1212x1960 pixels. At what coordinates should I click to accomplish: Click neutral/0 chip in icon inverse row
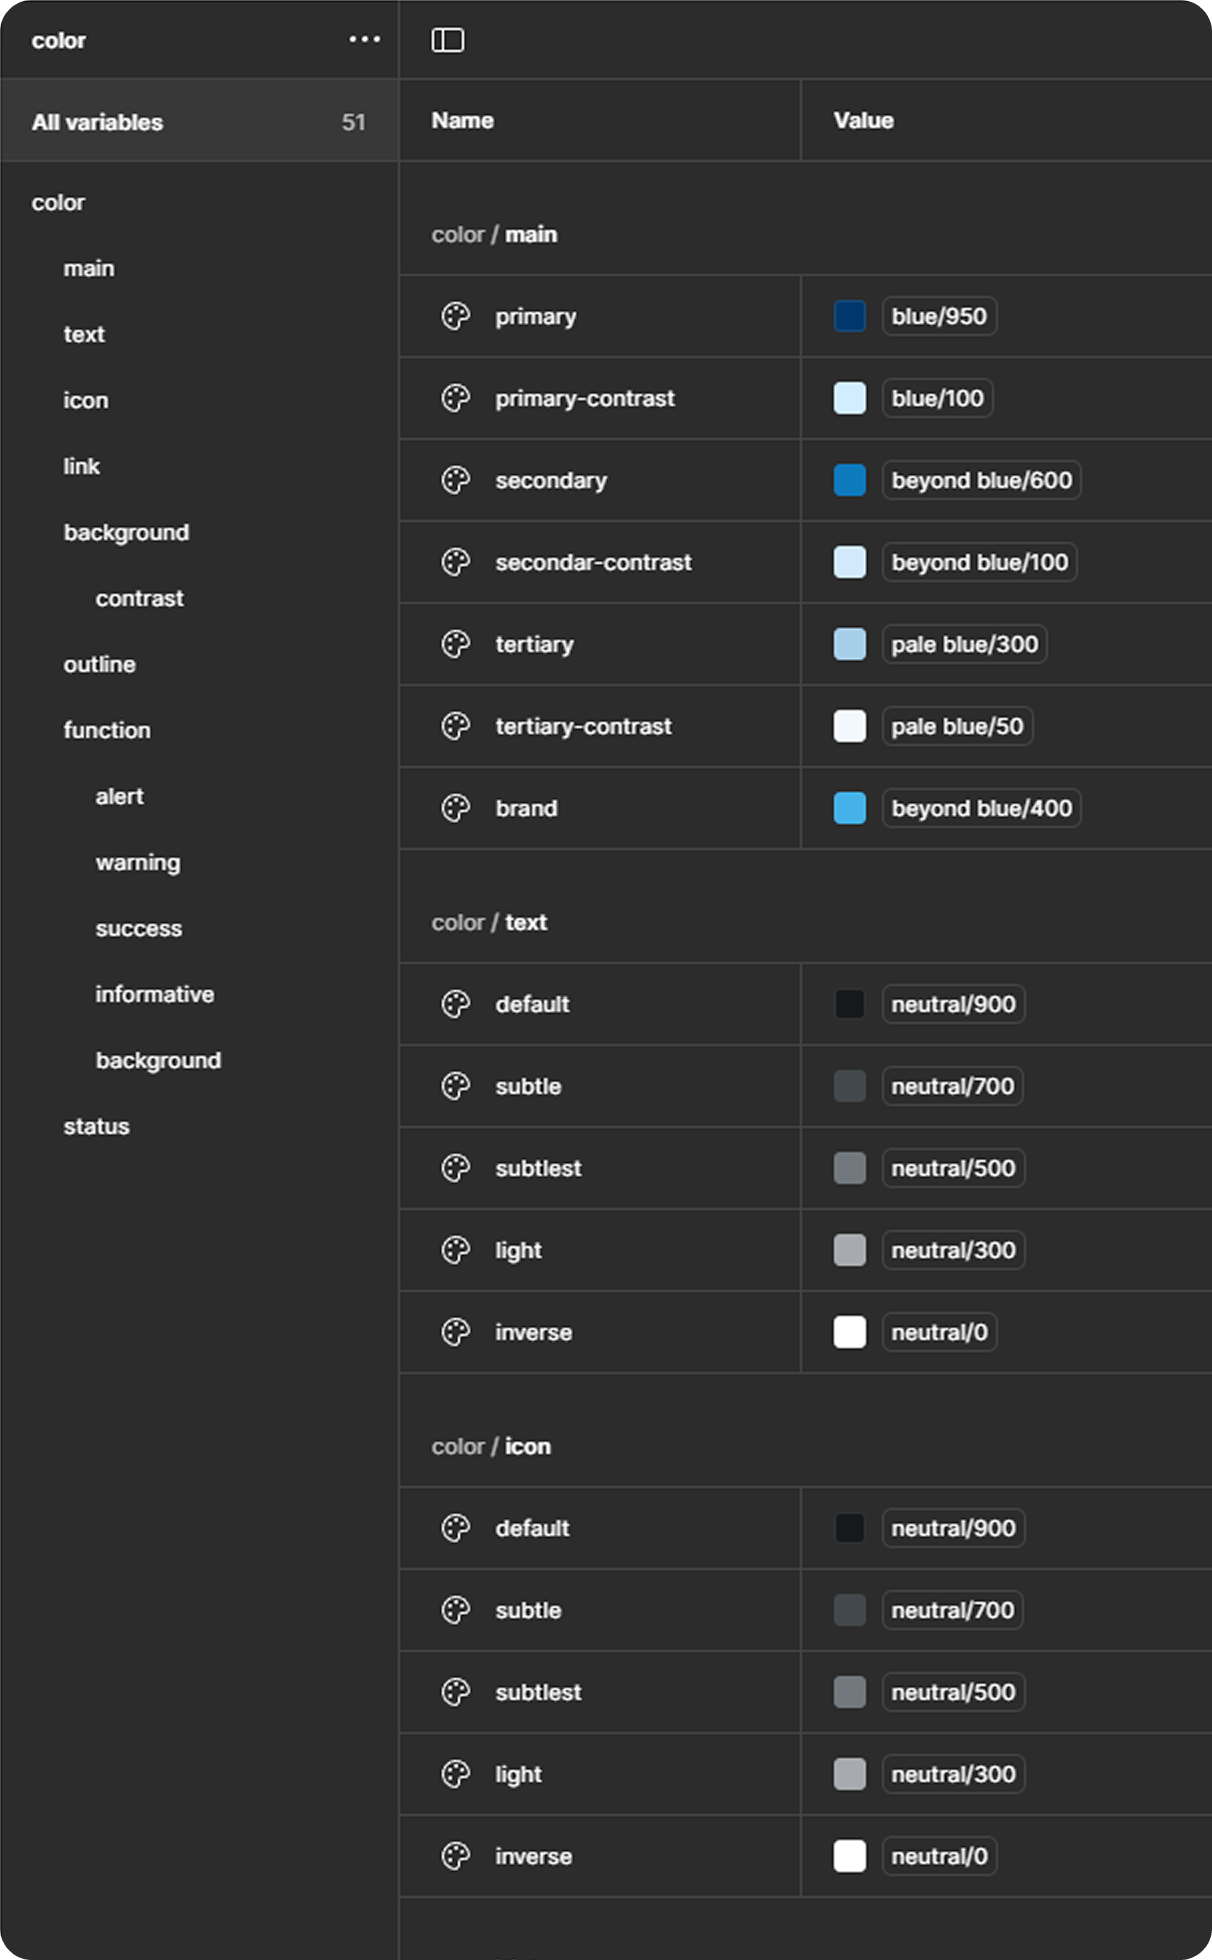point(940,1856)
